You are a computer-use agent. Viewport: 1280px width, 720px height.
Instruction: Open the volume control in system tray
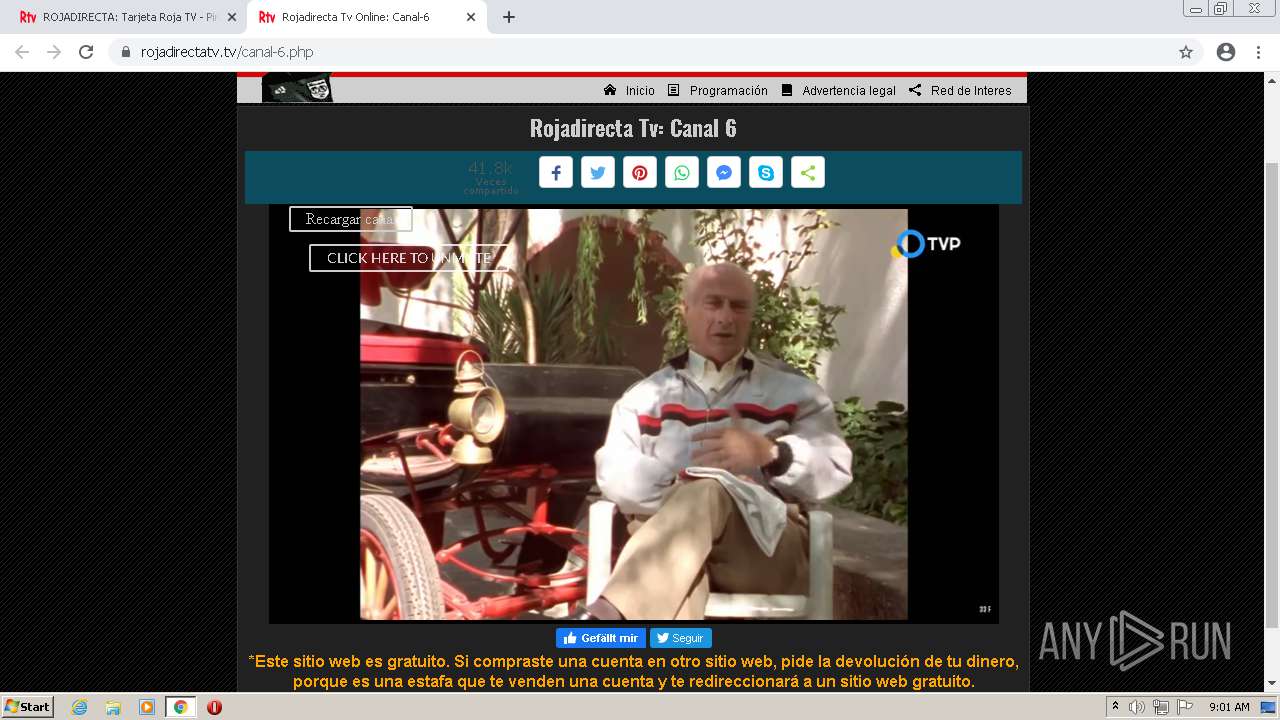click(x=1137, y=707)
